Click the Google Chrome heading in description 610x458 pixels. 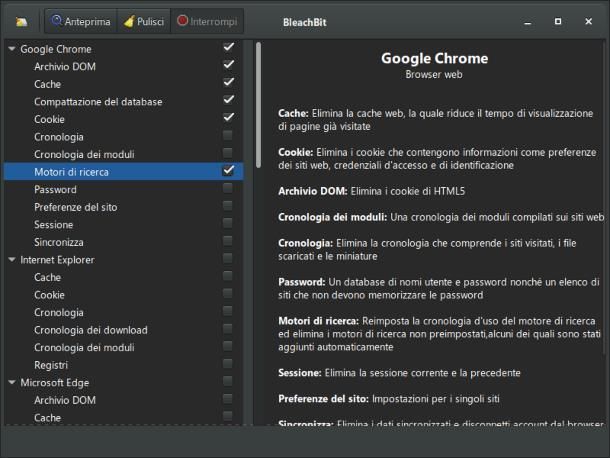434,58
